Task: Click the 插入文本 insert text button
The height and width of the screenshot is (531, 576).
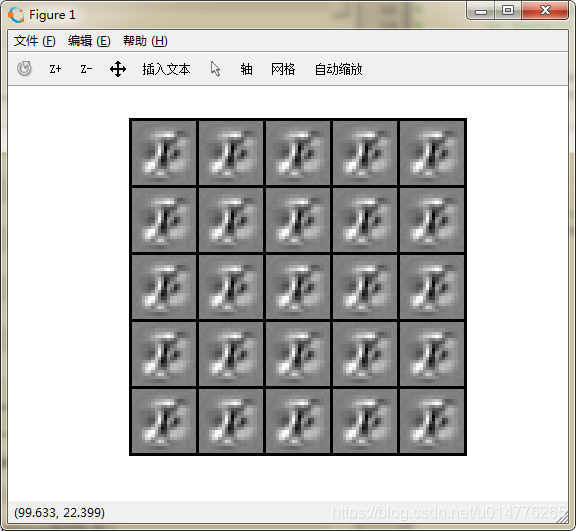Action: [x=166, y=69]
